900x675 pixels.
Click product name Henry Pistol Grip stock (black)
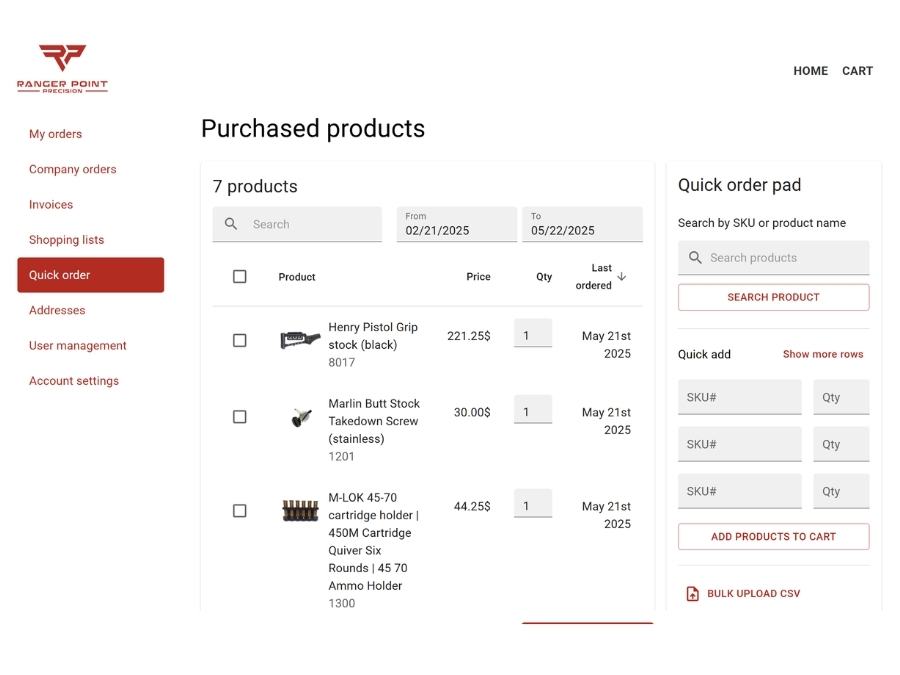373,336
